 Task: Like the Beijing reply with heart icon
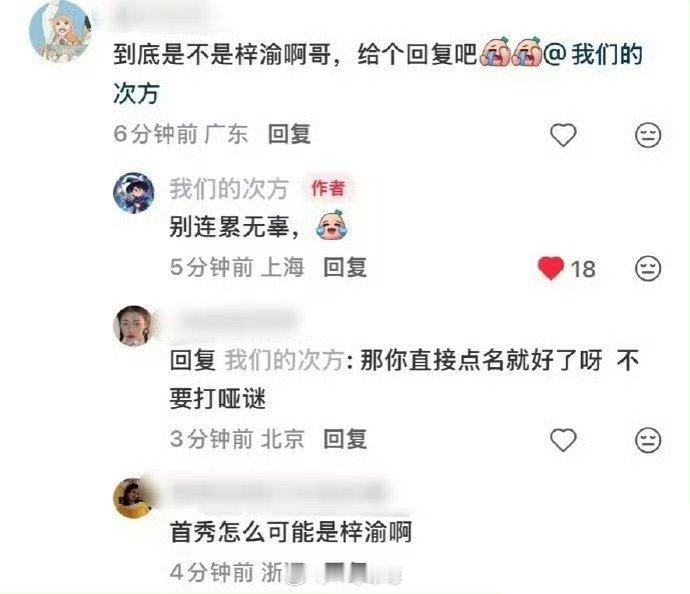click(x=563, y=440)
